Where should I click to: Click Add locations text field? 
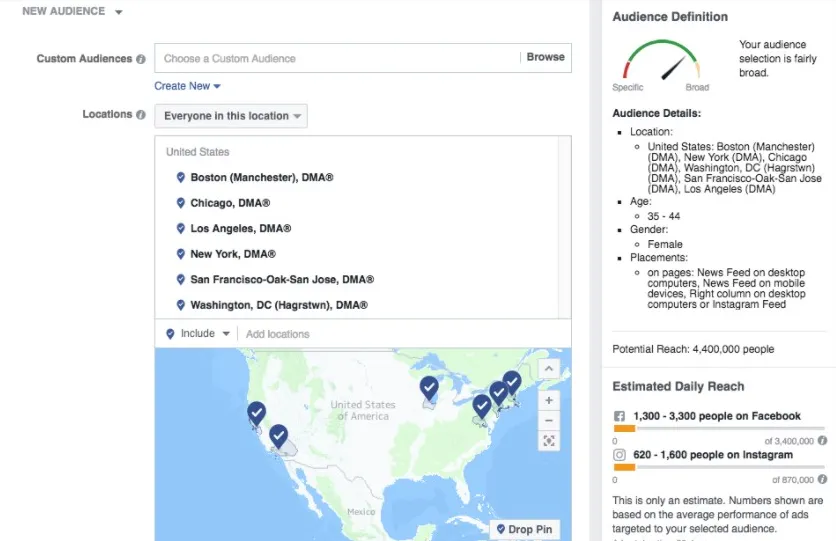(x=400, y=334)
